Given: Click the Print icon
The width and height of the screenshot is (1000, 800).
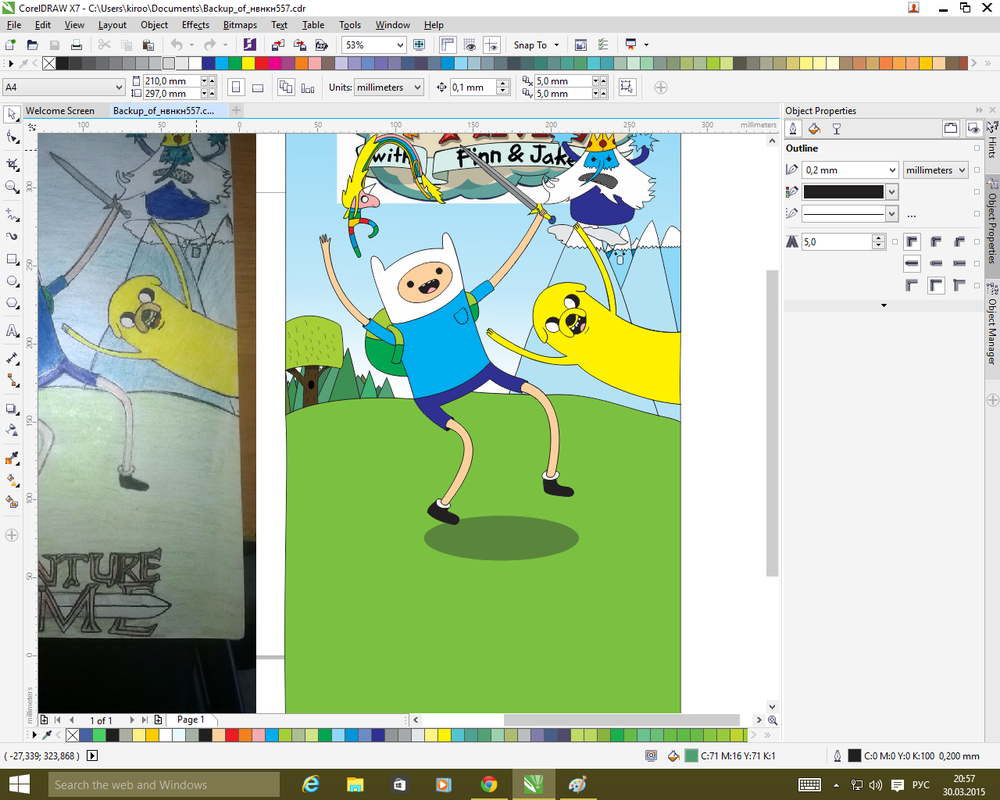Looking at the screenshot, I should [x=76, y=45].
